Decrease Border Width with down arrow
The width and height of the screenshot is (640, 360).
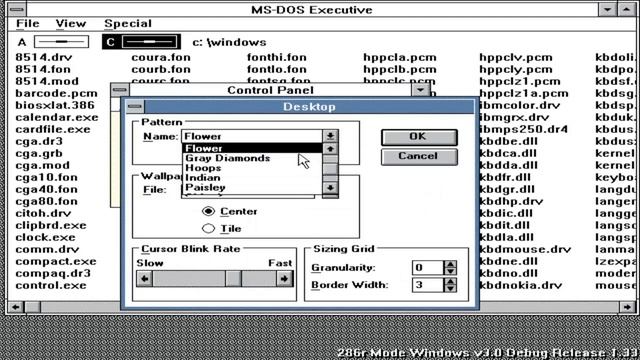(x=450, y=289)
